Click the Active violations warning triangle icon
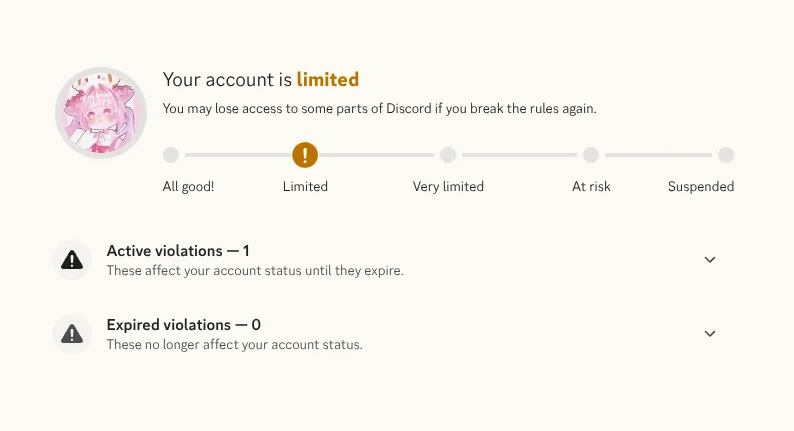 (72, 260)
